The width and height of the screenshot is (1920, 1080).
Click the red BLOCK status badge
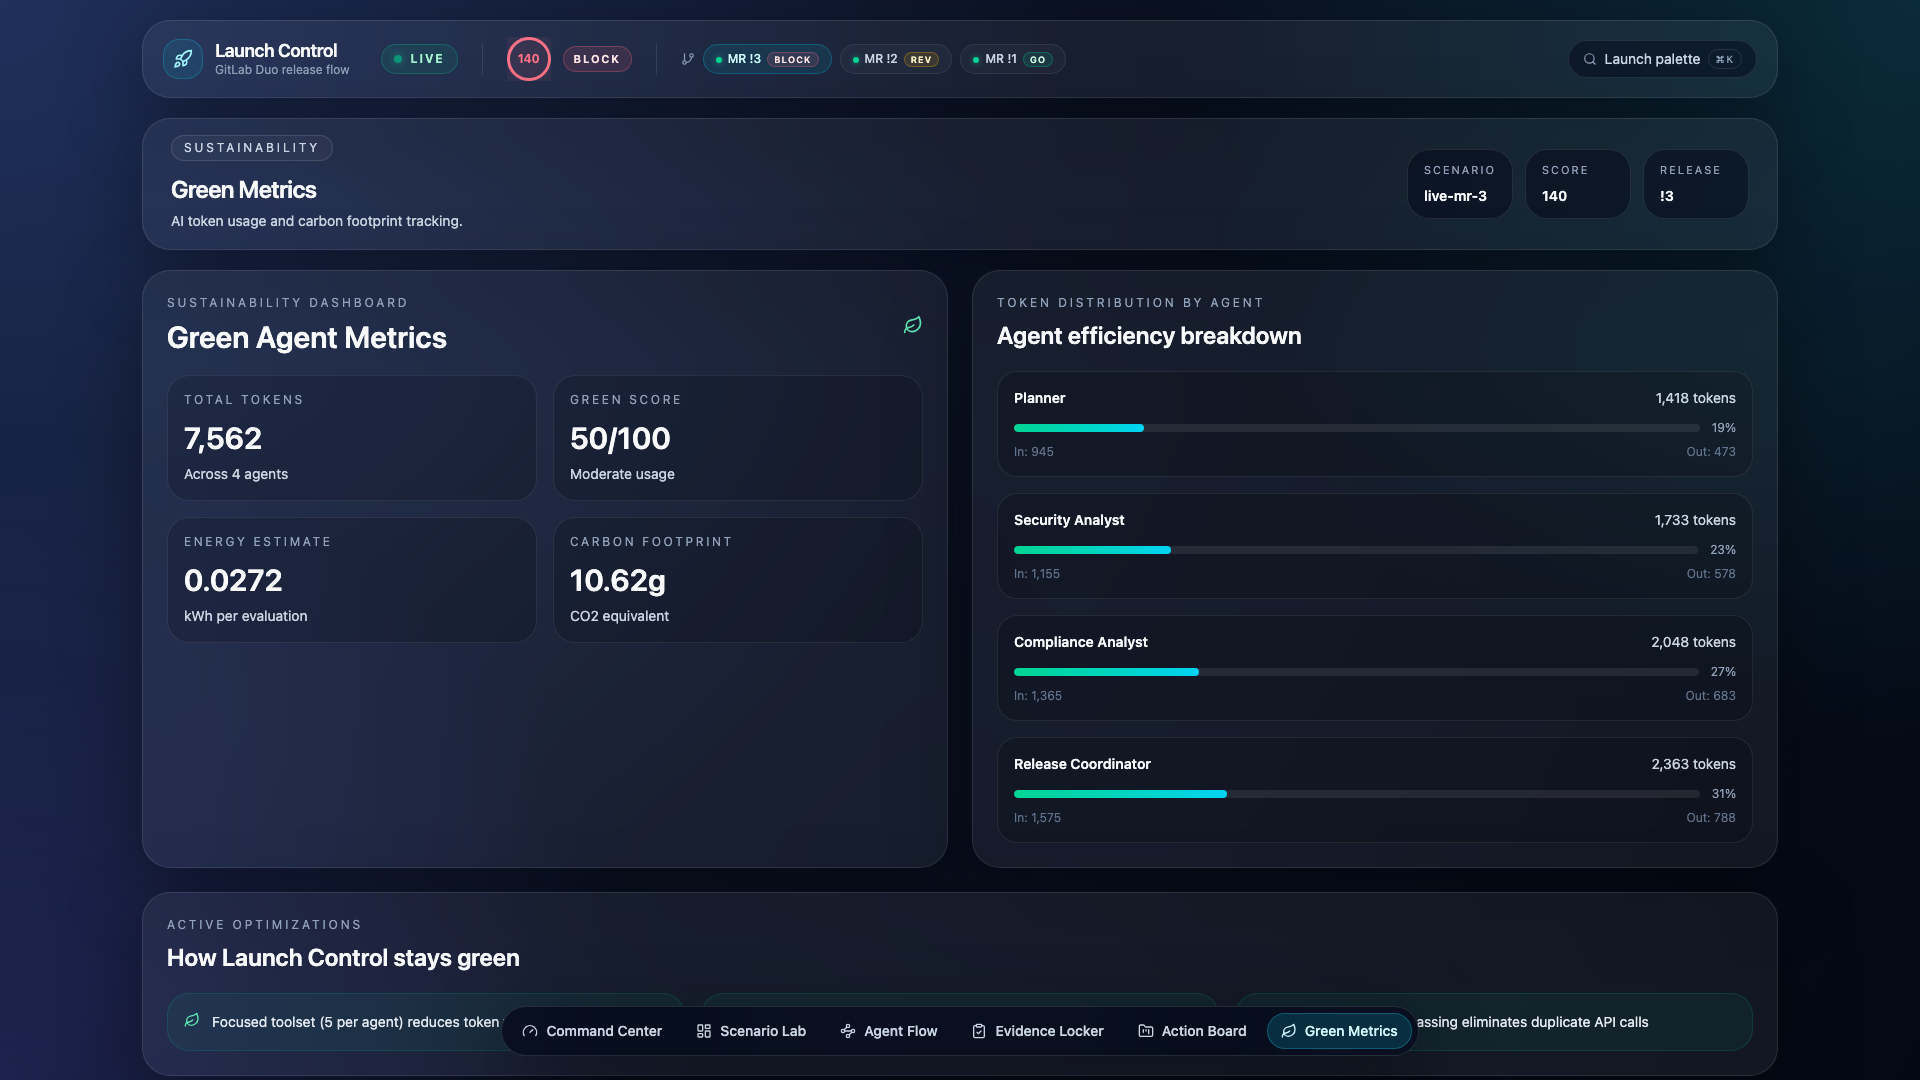click(596, 59)
